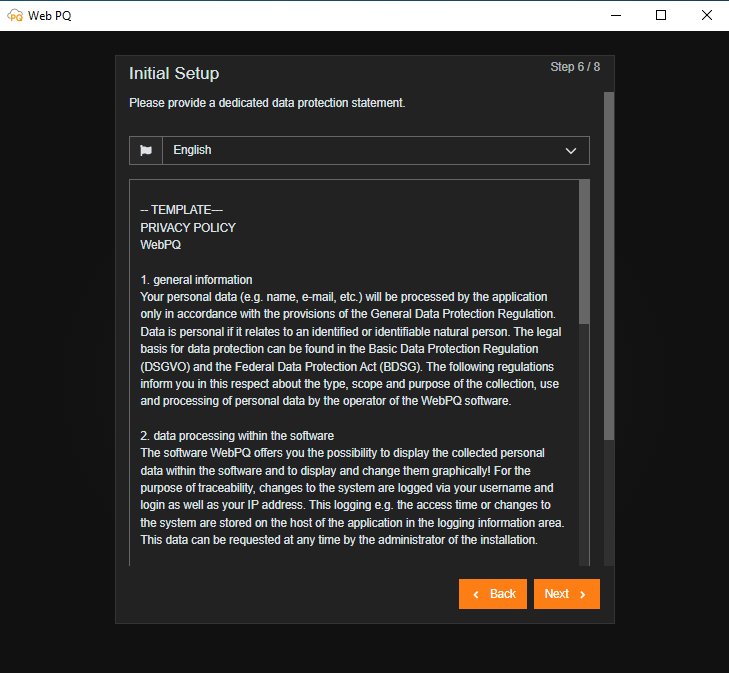Viewport: 729px width, 673px height.
Task: Maximize the Web PQ window
Action: click(661, 15)
